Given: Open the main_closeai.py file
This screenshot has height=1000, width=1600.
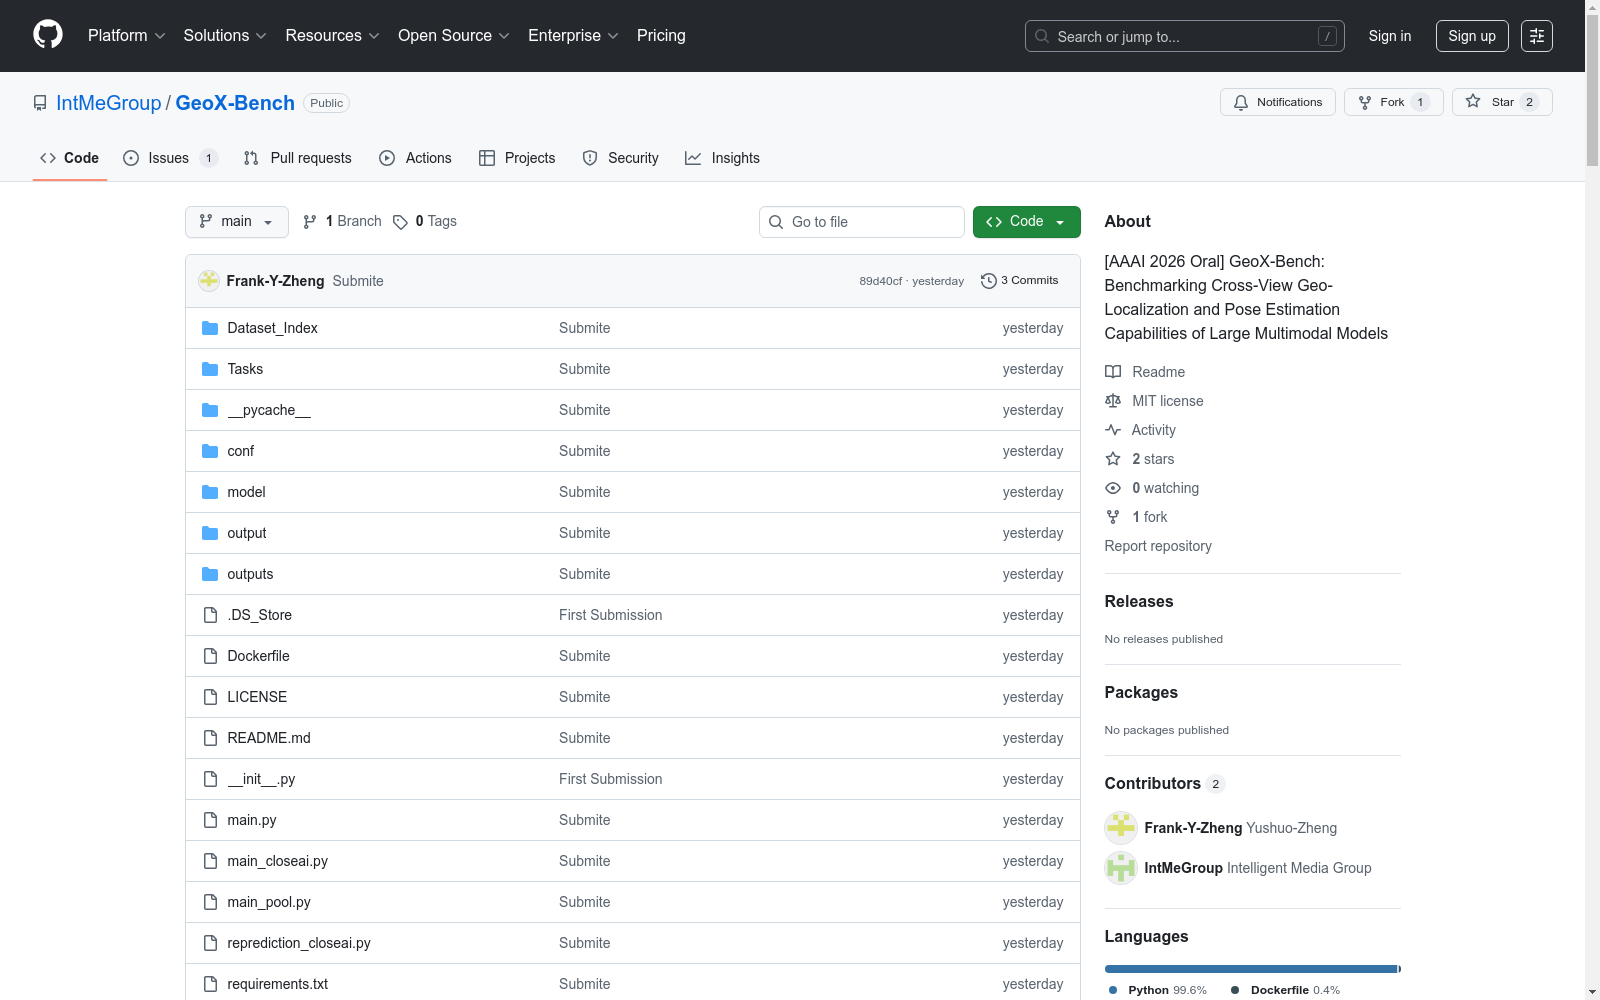Looking at the screenshot, I should click(278, 861).
